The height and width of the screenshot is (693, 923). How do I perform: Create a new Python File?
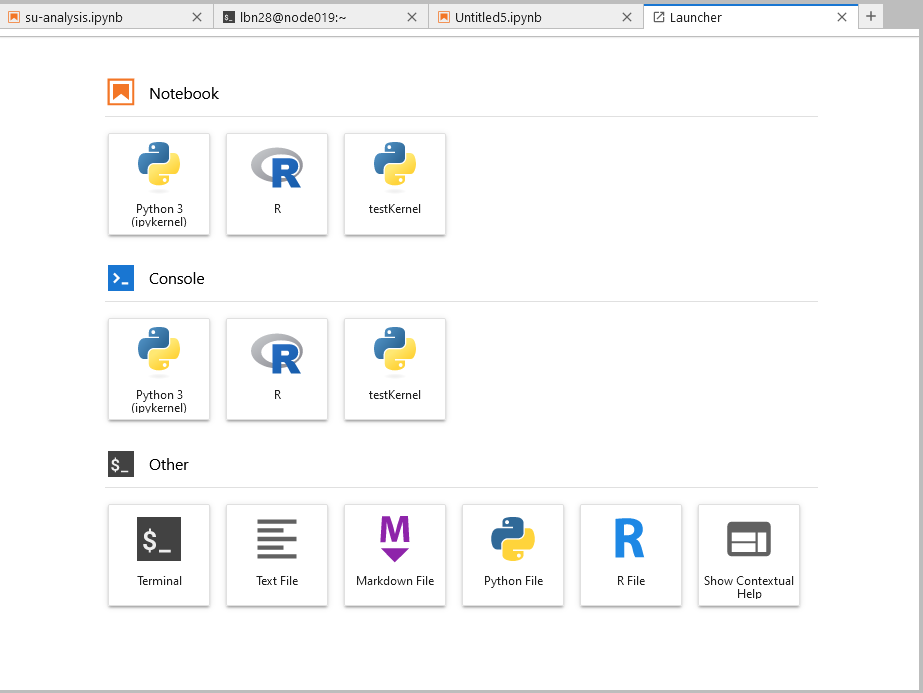[513, 555]
